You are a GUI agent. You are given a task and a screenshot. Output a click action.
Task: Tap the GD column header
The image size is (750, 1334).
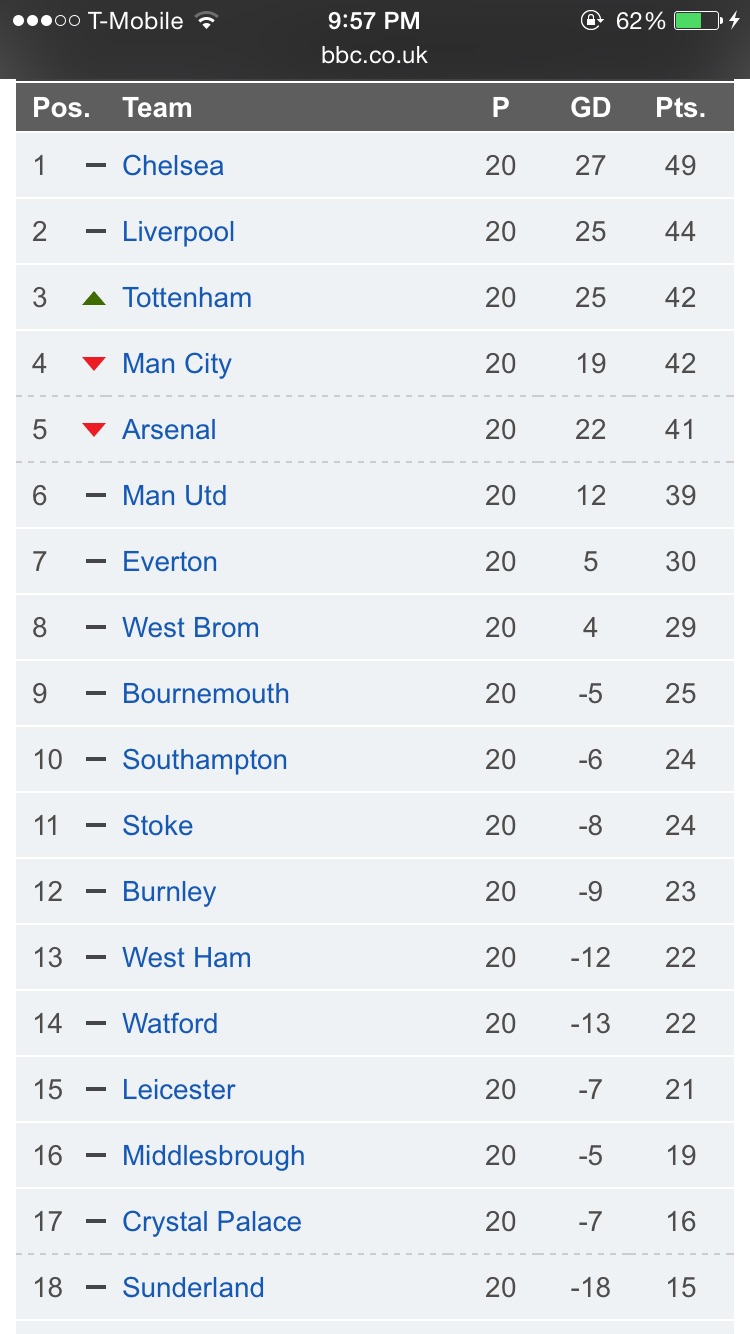tap(590, 108)
